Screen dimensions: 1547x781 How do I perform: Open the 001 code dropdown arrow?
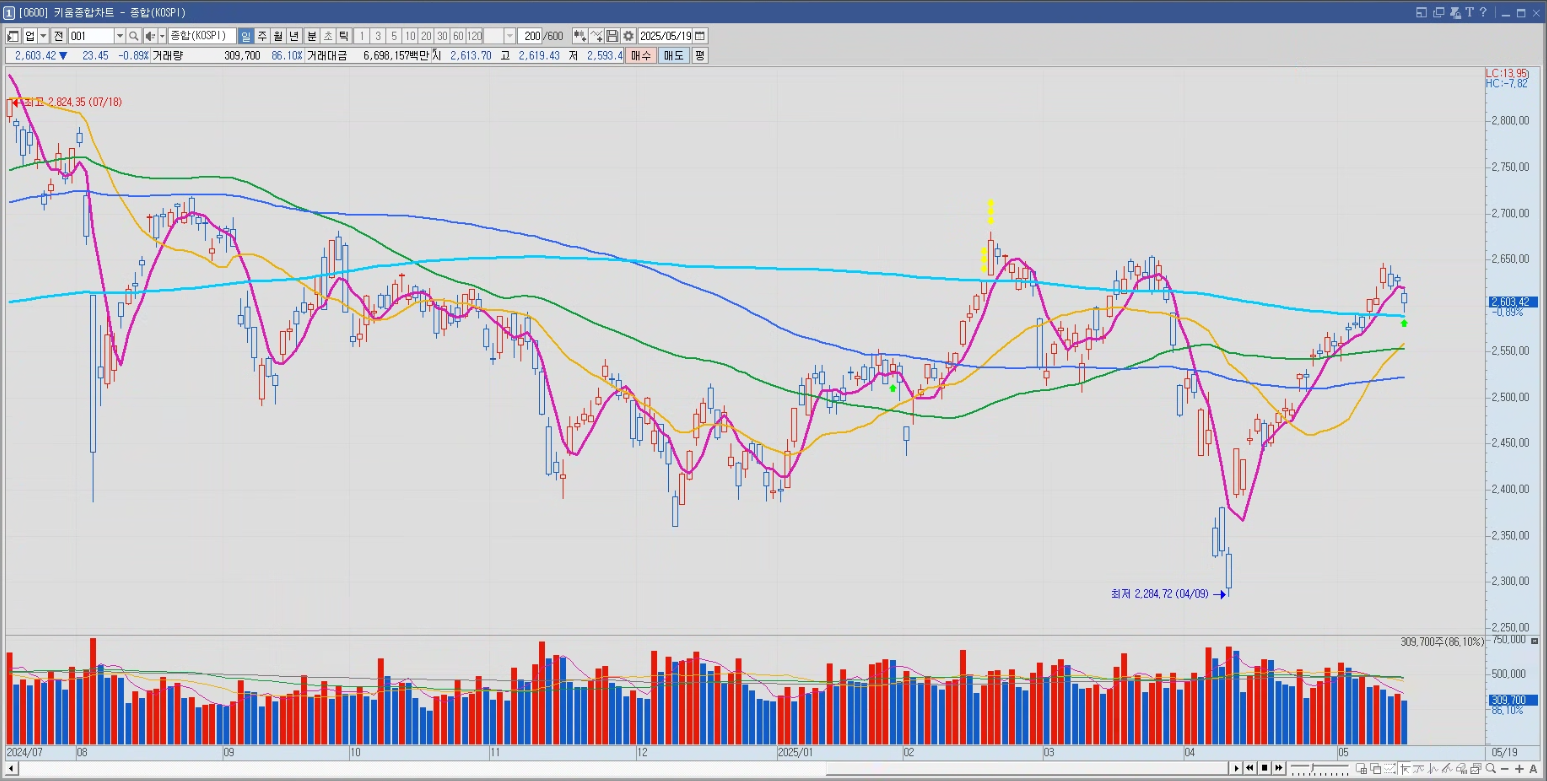(120, 36)
